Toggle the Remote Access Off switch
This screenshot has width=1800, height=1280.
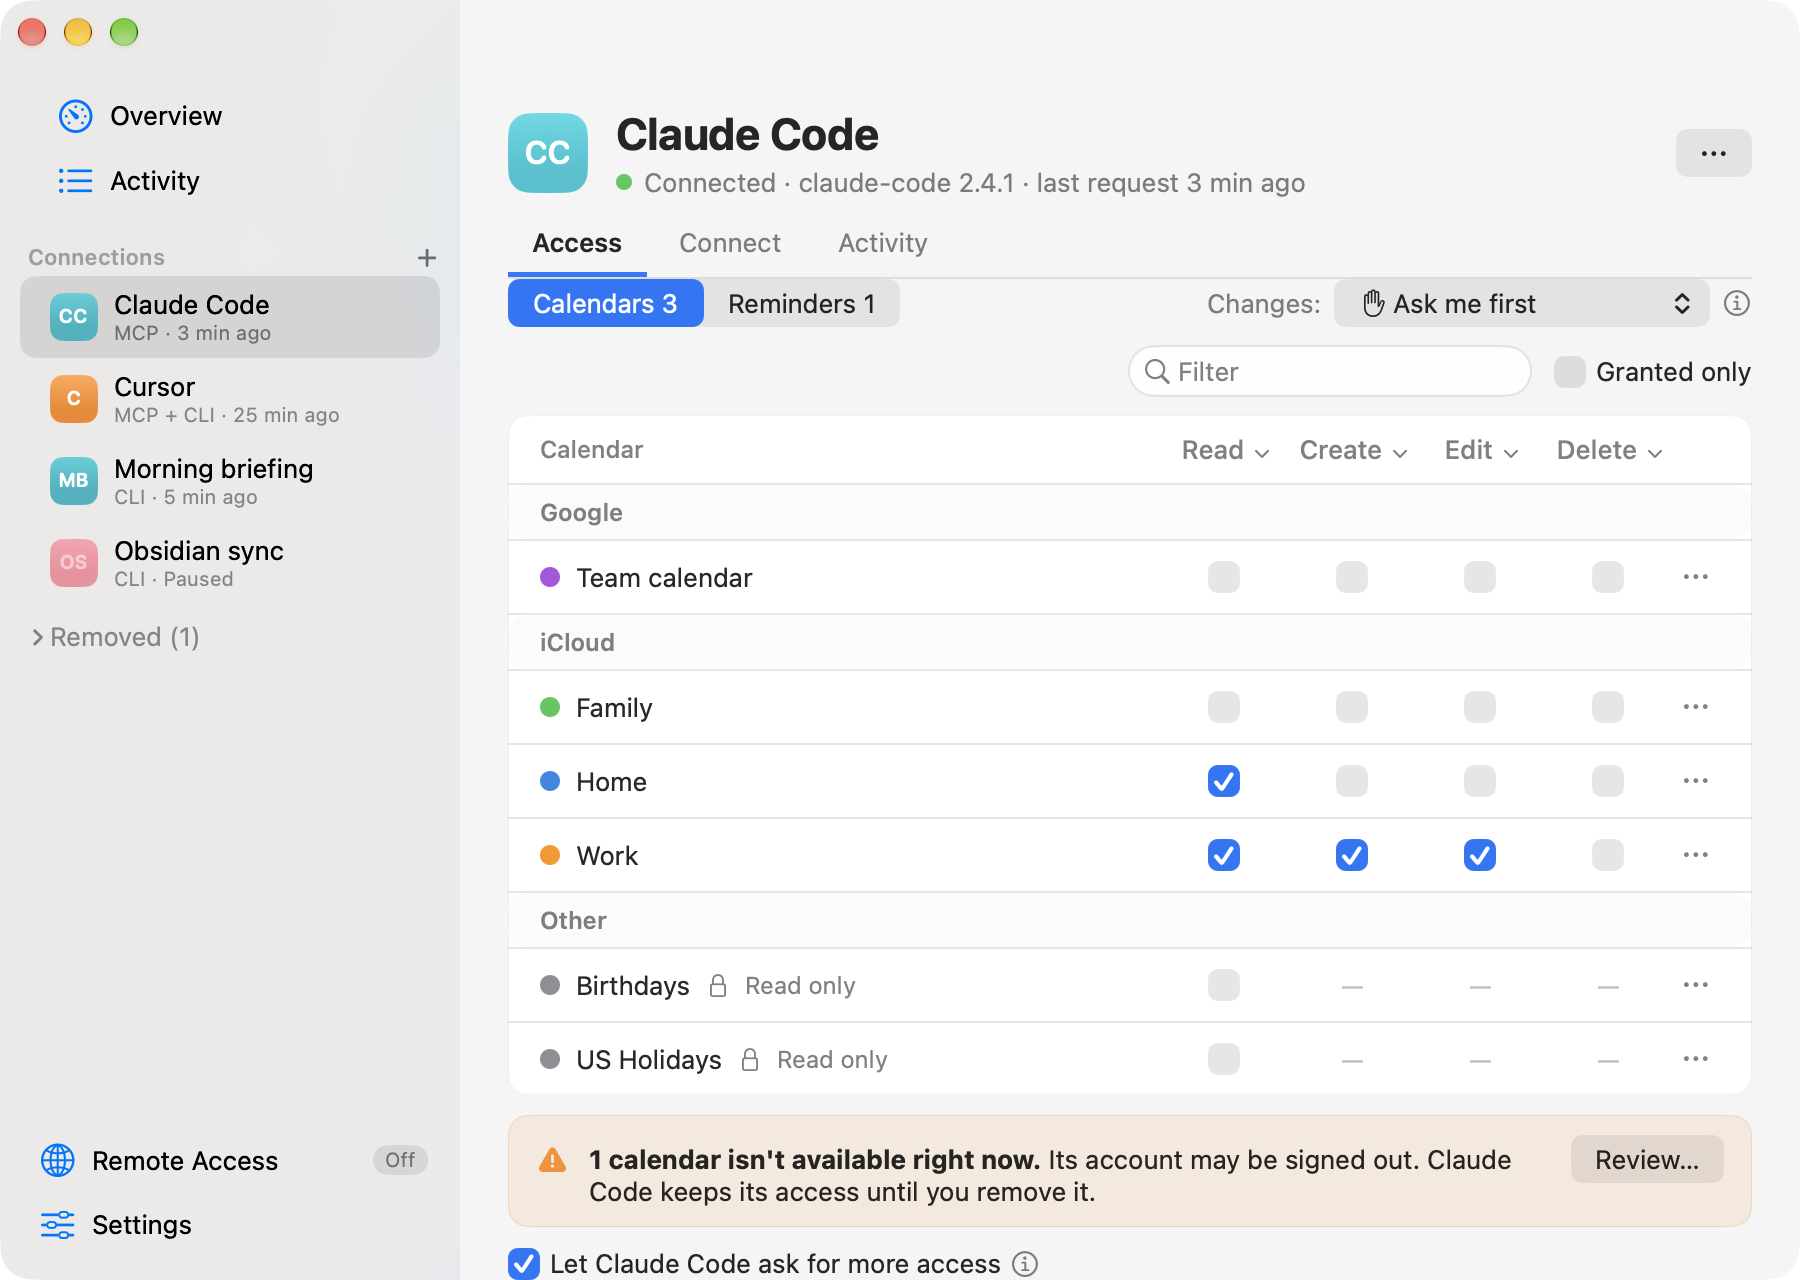click(400, 1160)
